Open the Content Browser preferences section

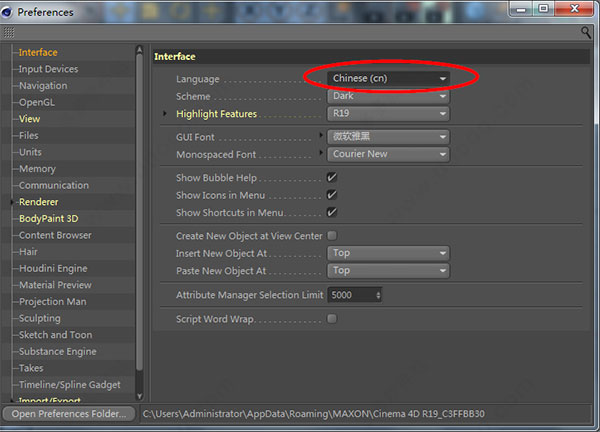[55, 235]
